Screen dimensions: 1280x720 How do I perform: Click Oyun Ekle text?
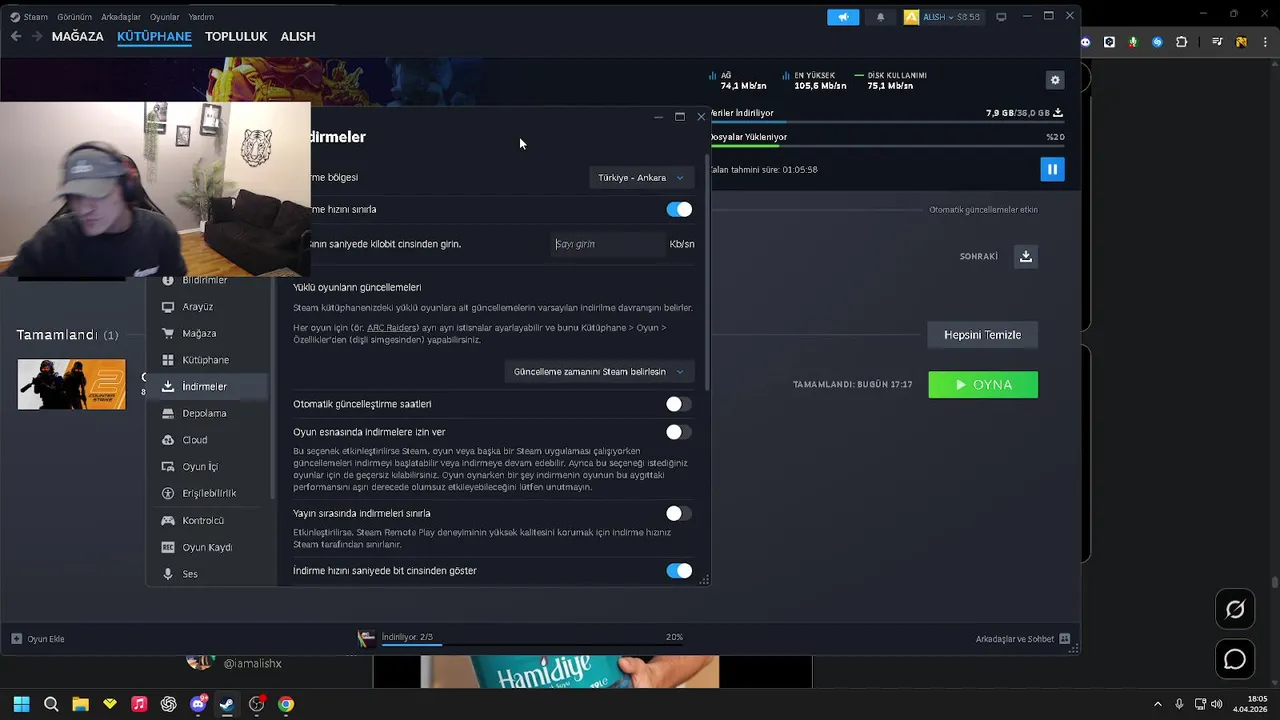click(x=46, y=639)
